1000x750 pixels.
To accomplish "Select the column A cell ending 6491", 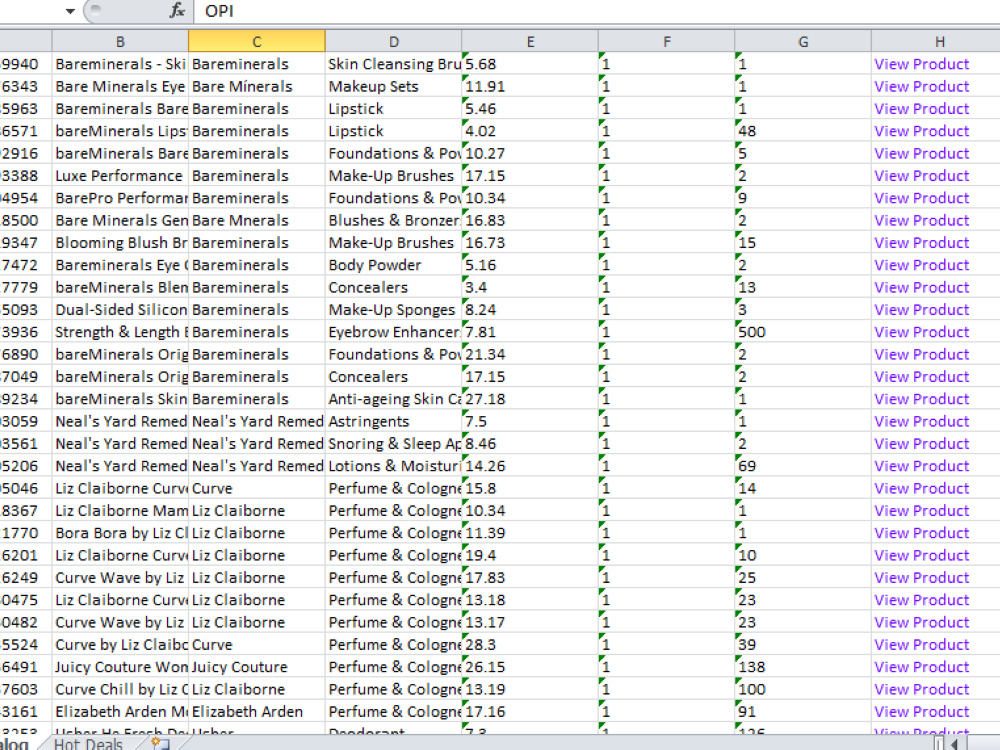I will (x=26, y=666).
